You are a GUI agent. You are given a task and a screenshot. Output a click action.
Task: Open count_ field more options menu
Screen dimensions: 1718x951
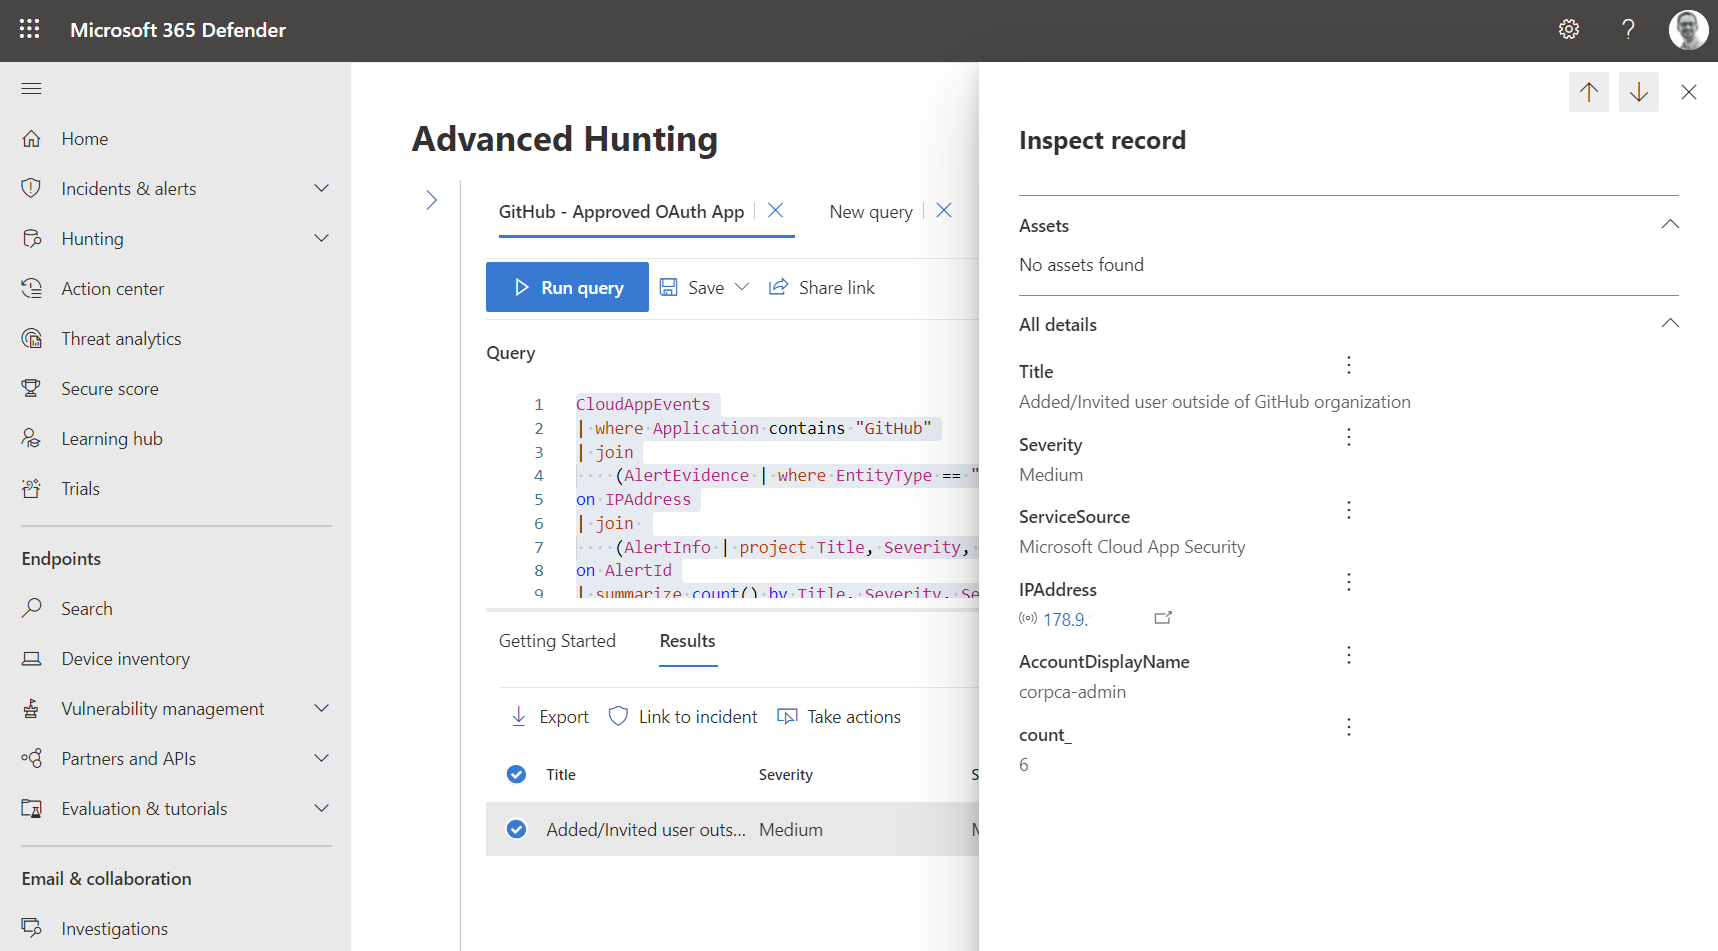[x=1349, y=727]
